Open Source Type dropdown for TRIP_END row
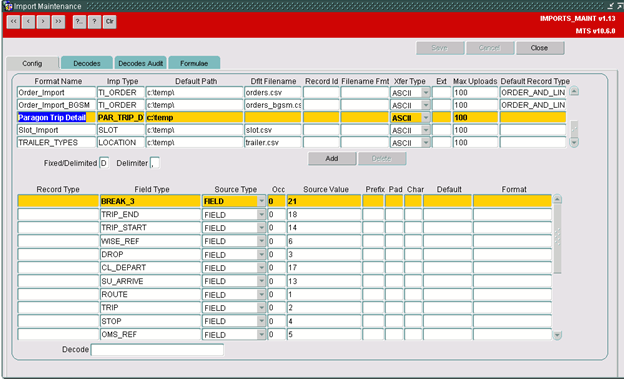 click(261, 214)
